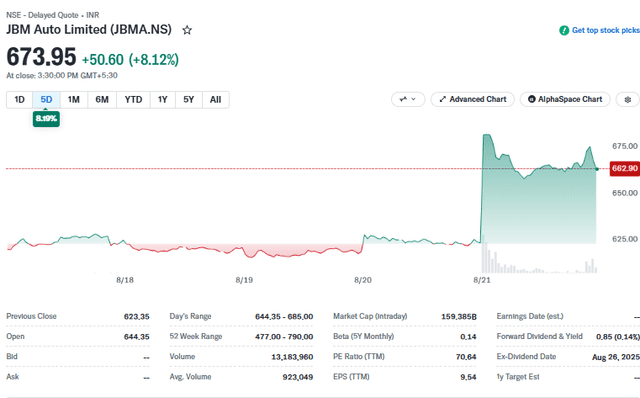Select the 5D range tab

pyautogui.click(x=46, y=100)
